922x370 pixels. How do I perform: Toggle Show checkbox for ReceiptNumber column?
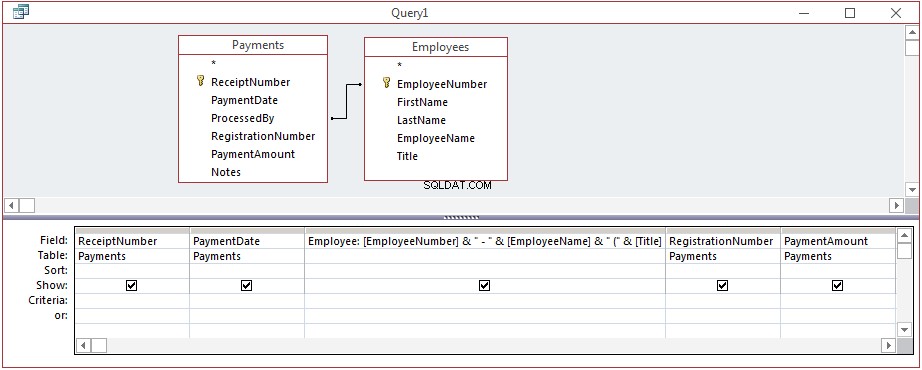132,285
